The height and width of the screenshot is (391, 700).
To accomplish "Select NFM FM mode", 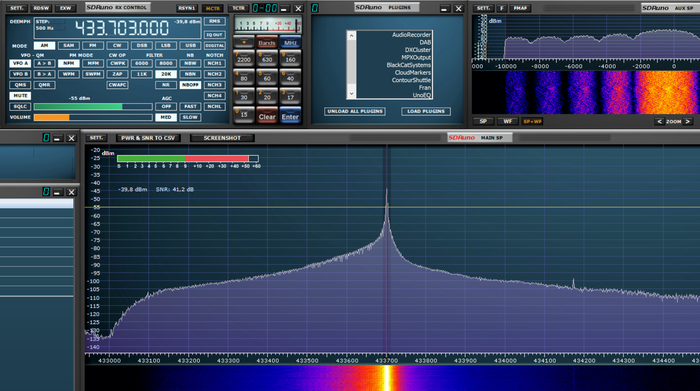I will 68,63.
